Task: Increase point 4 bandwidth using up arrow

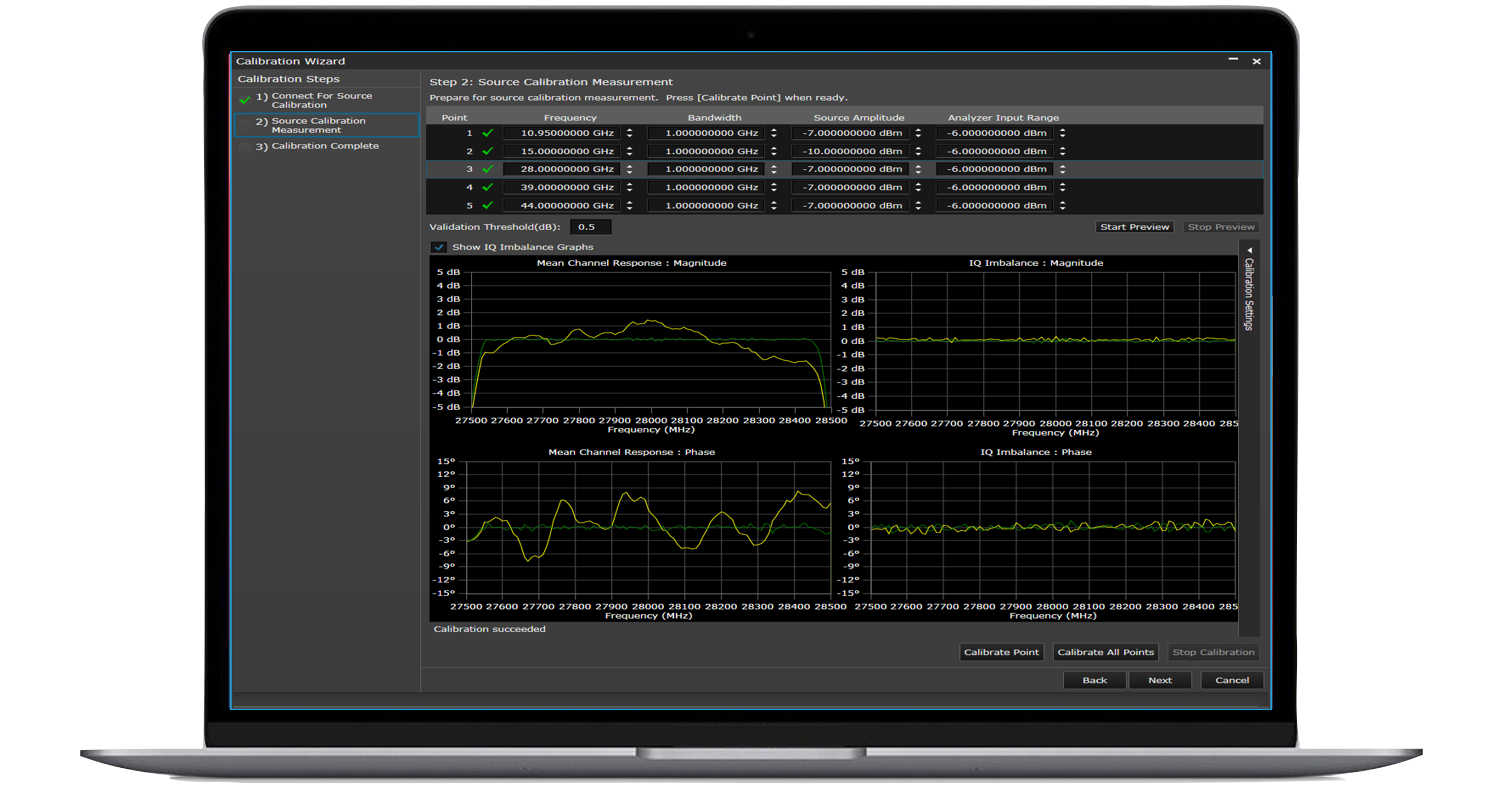Action: pos(773,184)
